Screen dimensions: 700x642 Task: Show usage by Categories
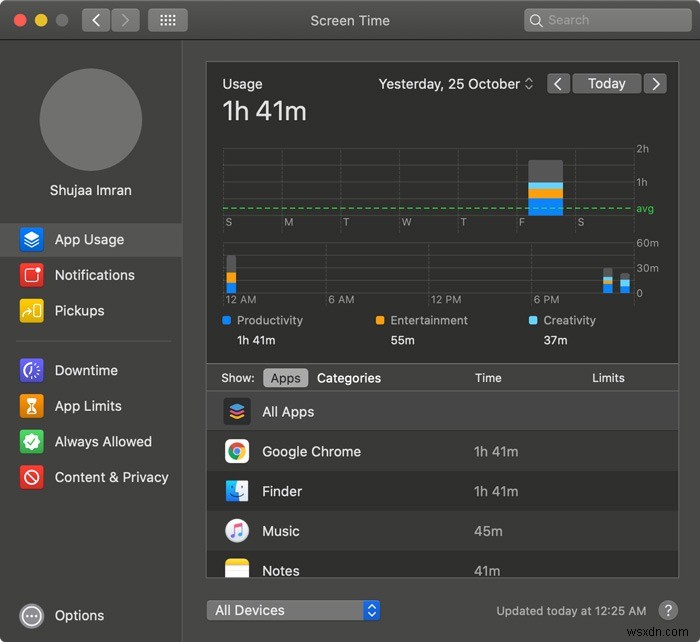tap(349, 378)
